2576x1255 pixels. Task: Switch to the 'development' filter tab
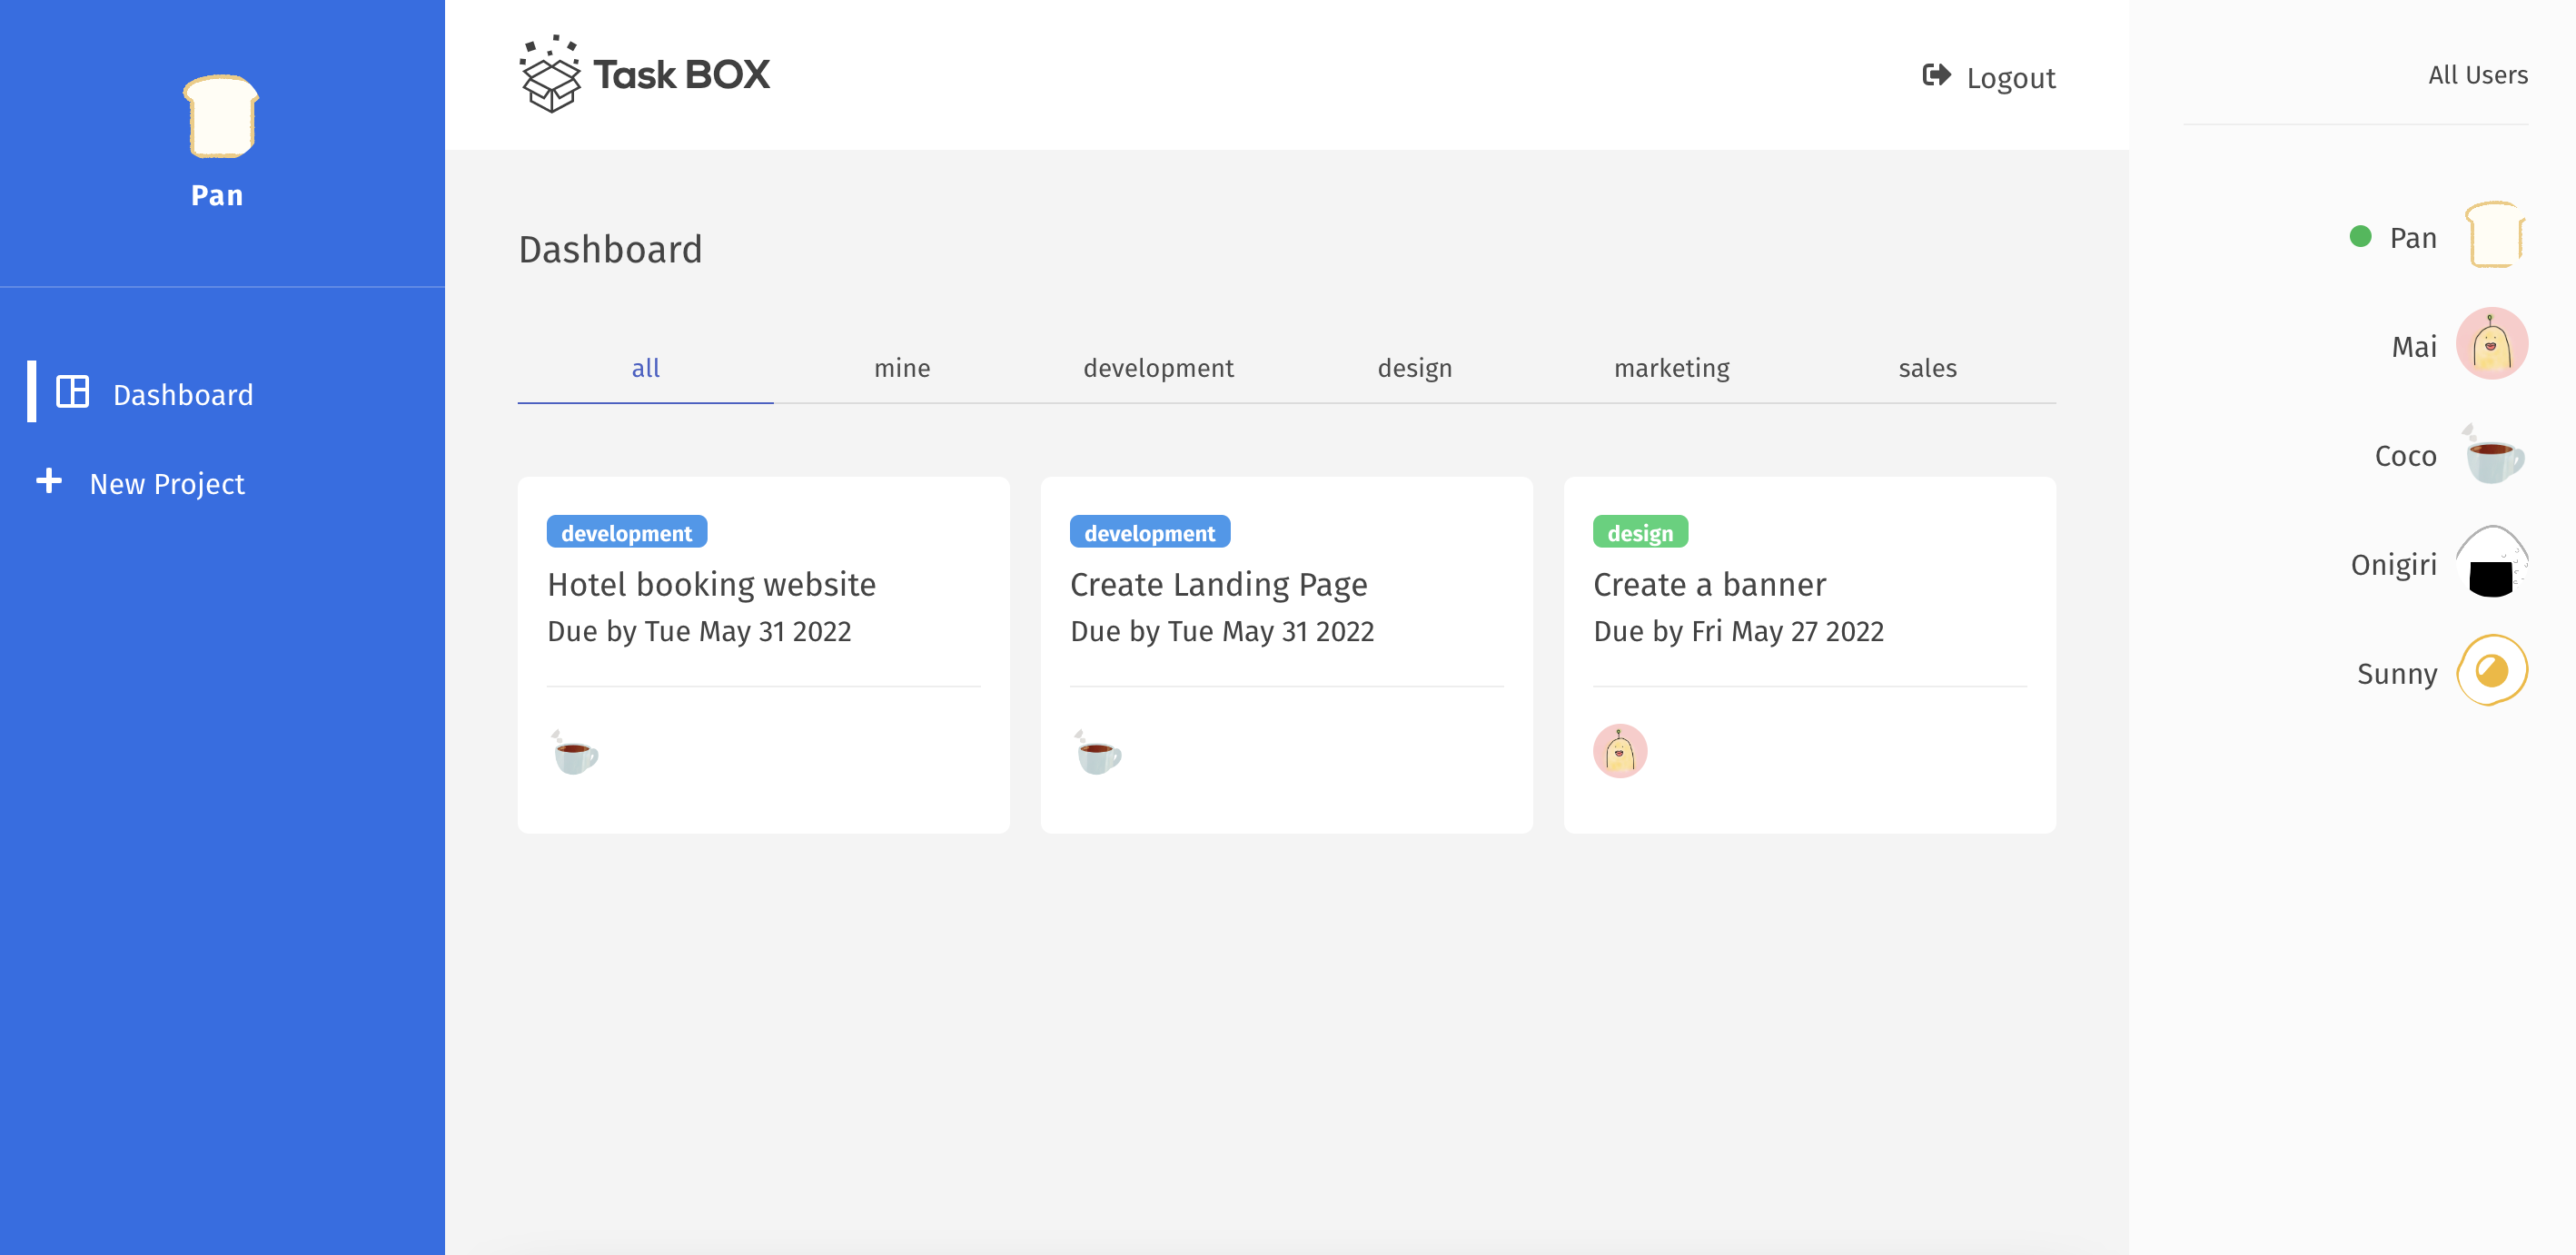[1158, 368]
